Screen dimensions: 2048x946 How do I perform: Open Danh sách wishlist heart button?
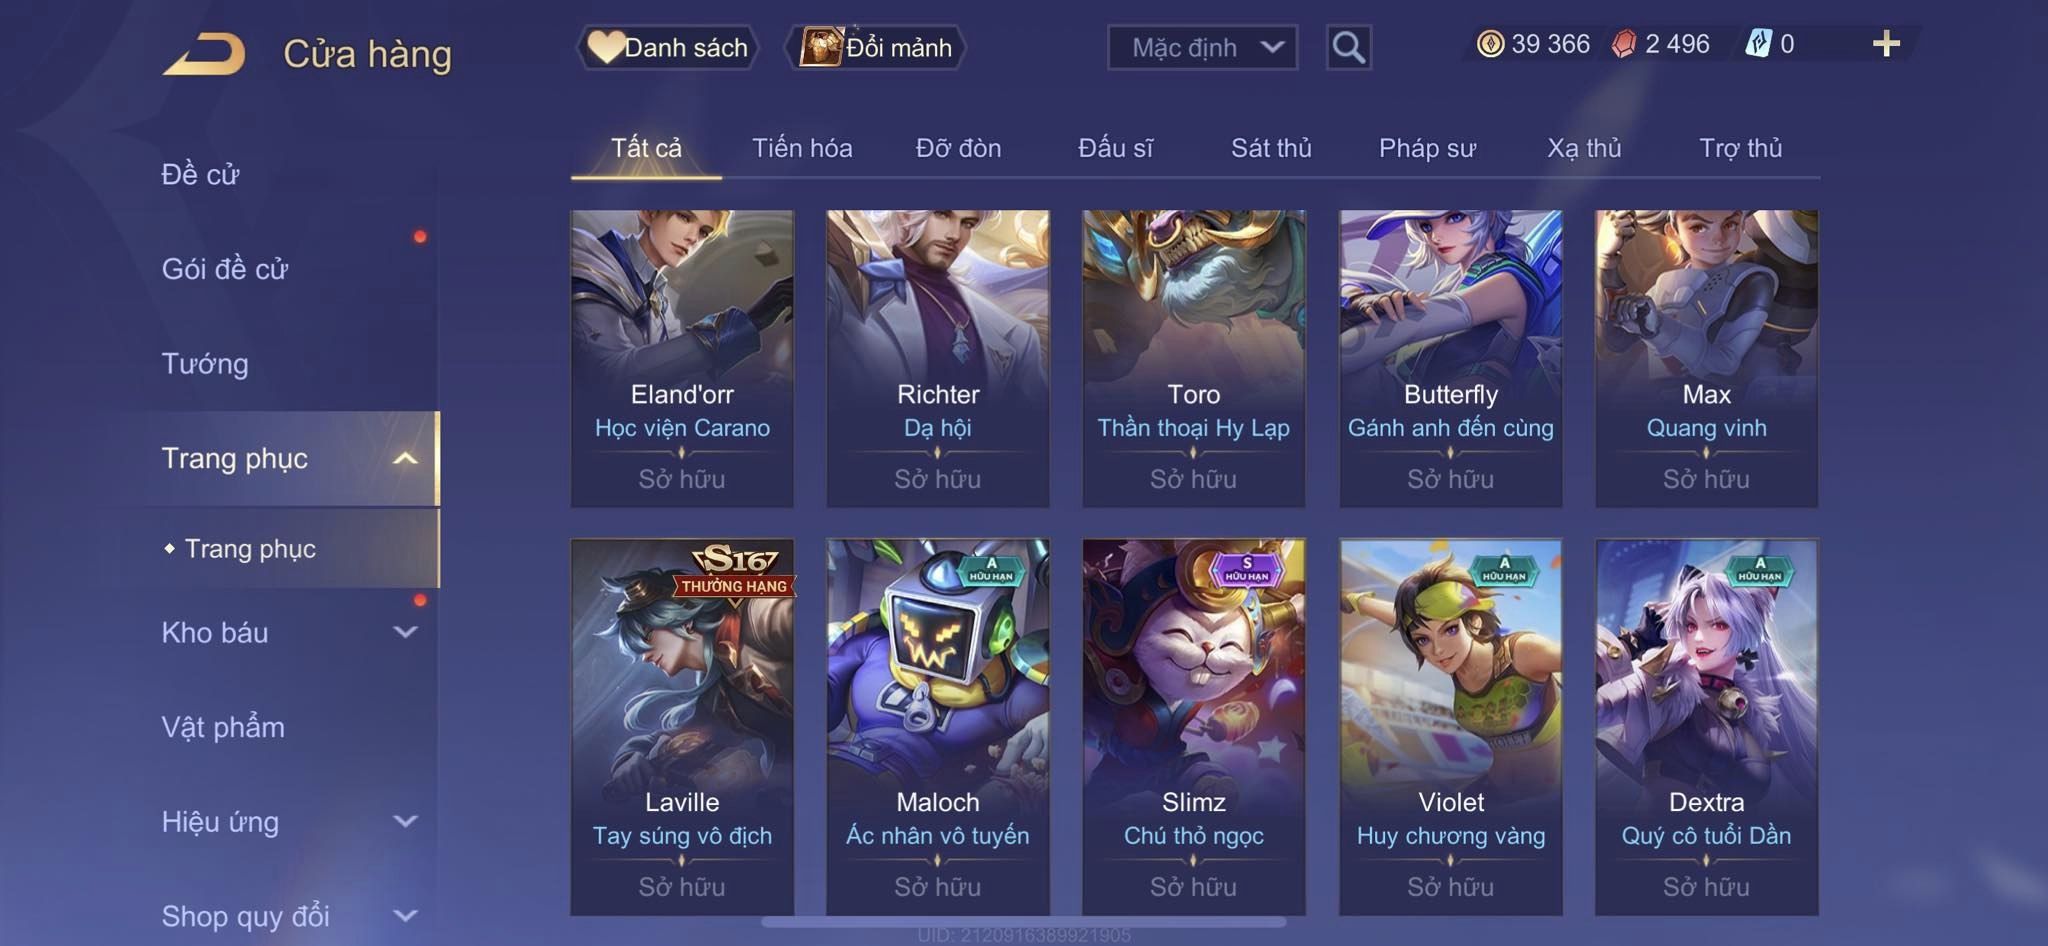click(x=667, y=47)
